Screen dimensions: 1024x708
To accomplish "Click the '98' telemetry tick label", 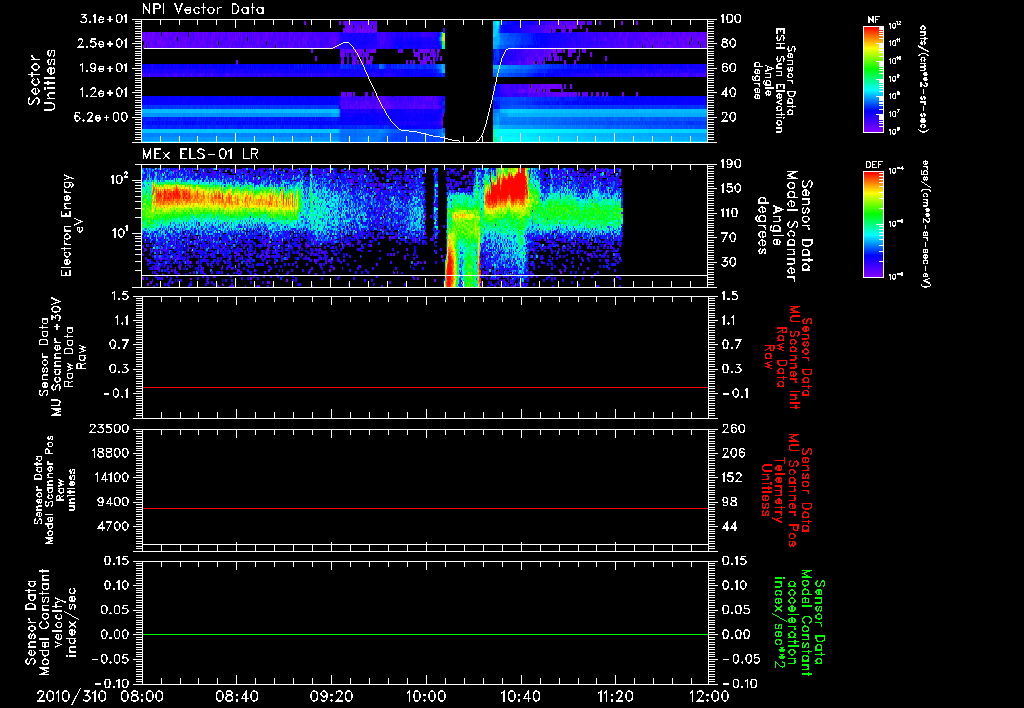I will 729,502.
